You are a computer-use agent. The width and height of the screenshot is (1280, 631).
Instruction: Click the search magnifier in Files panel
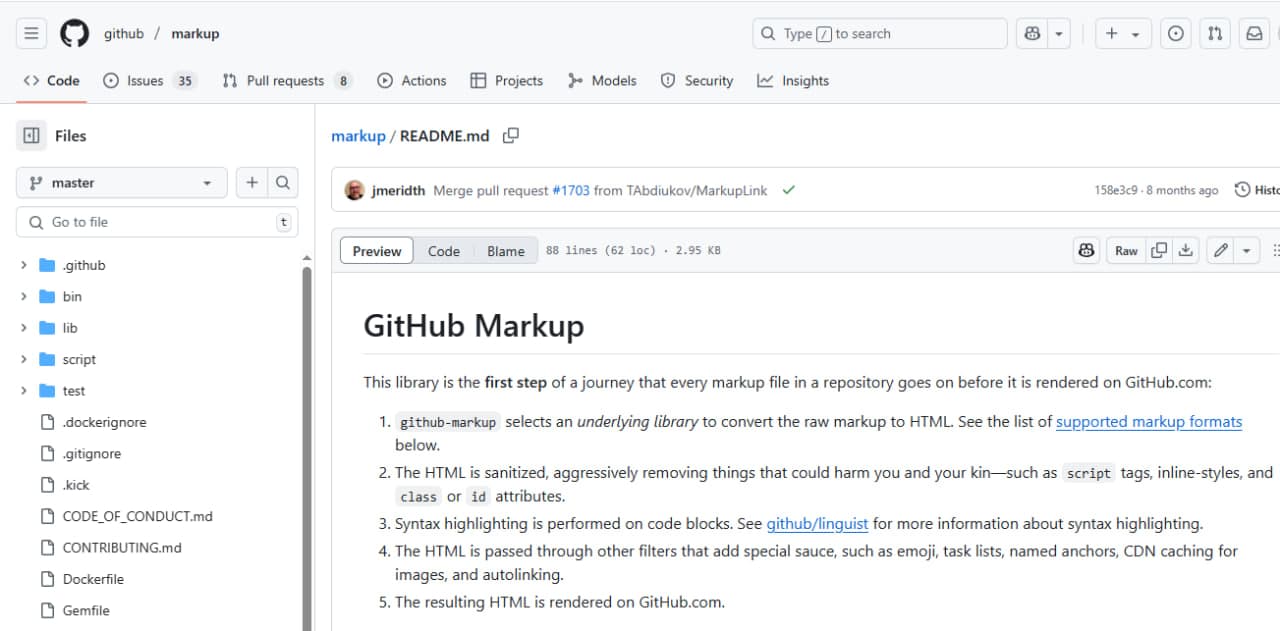283,183
